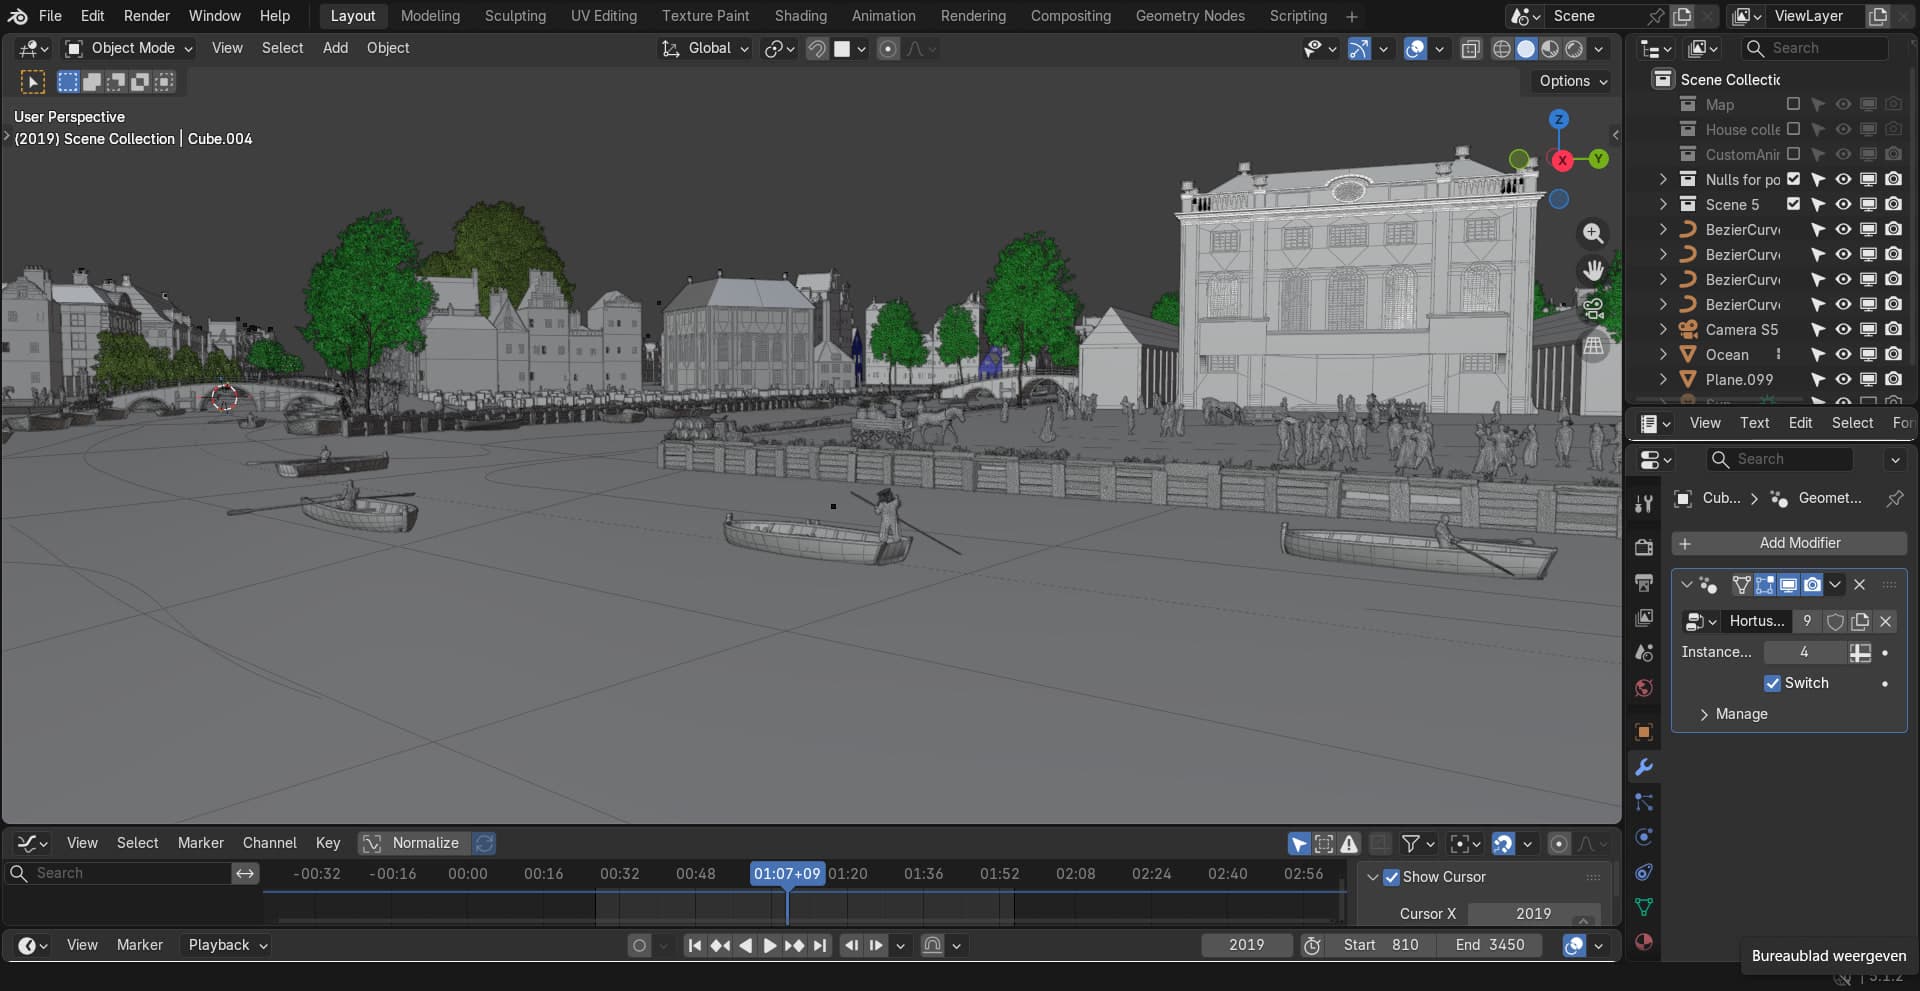
Task: Open View Layer properties tab
Action: coord(1643,617)
